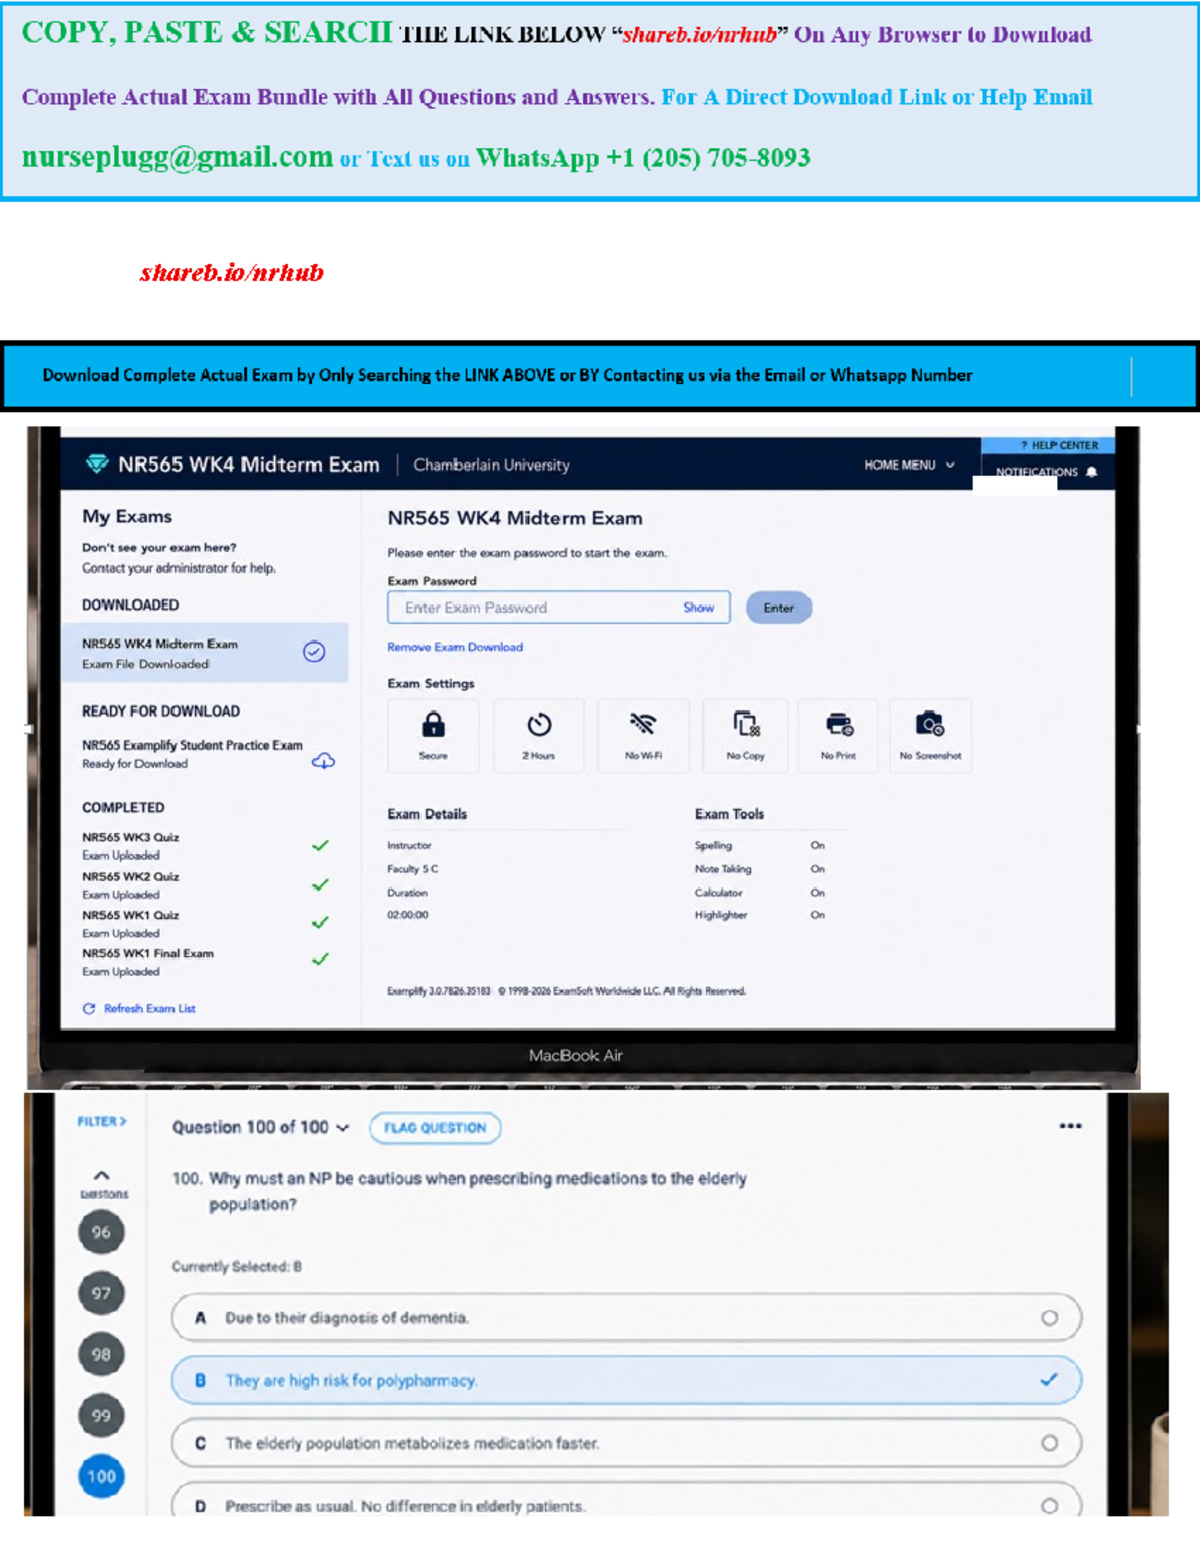Click the Enter button for the exam password

coord(779,608)
